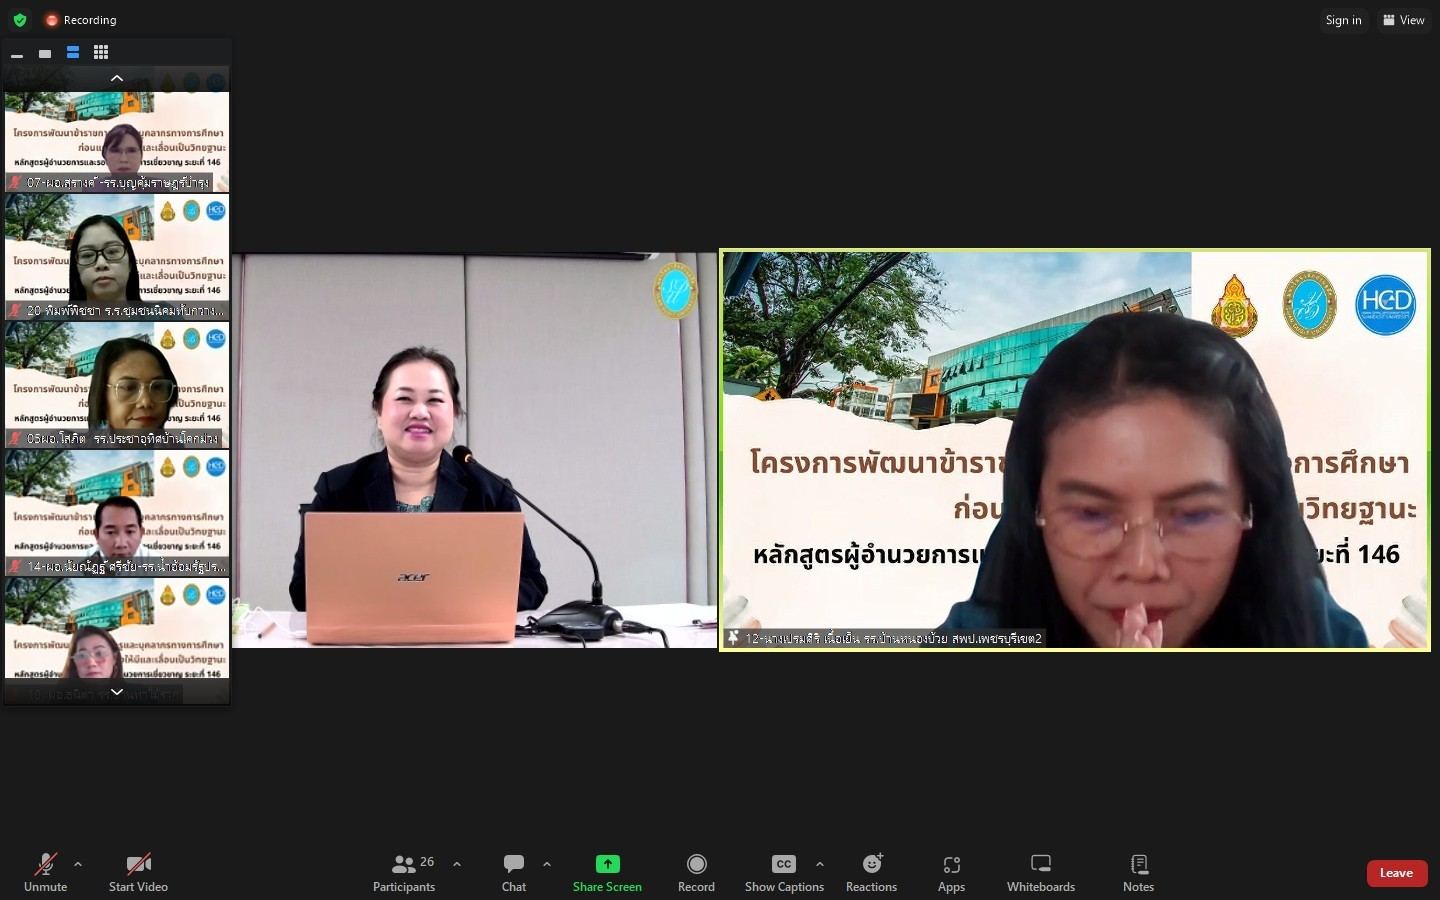Turn on camera with Start Video

[x=138, y=872]
